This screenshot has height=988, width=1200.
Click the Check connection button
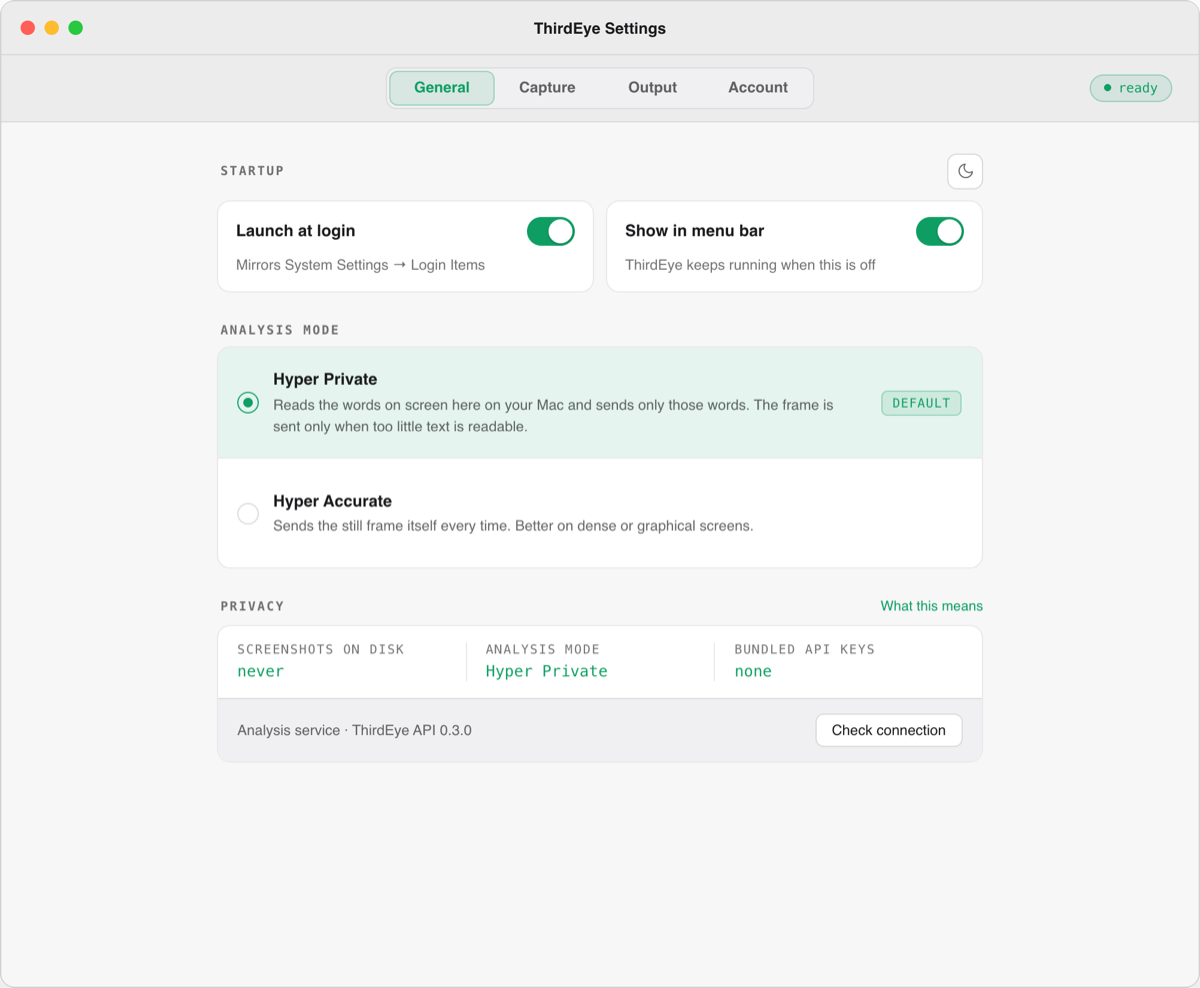pos(889,730)
